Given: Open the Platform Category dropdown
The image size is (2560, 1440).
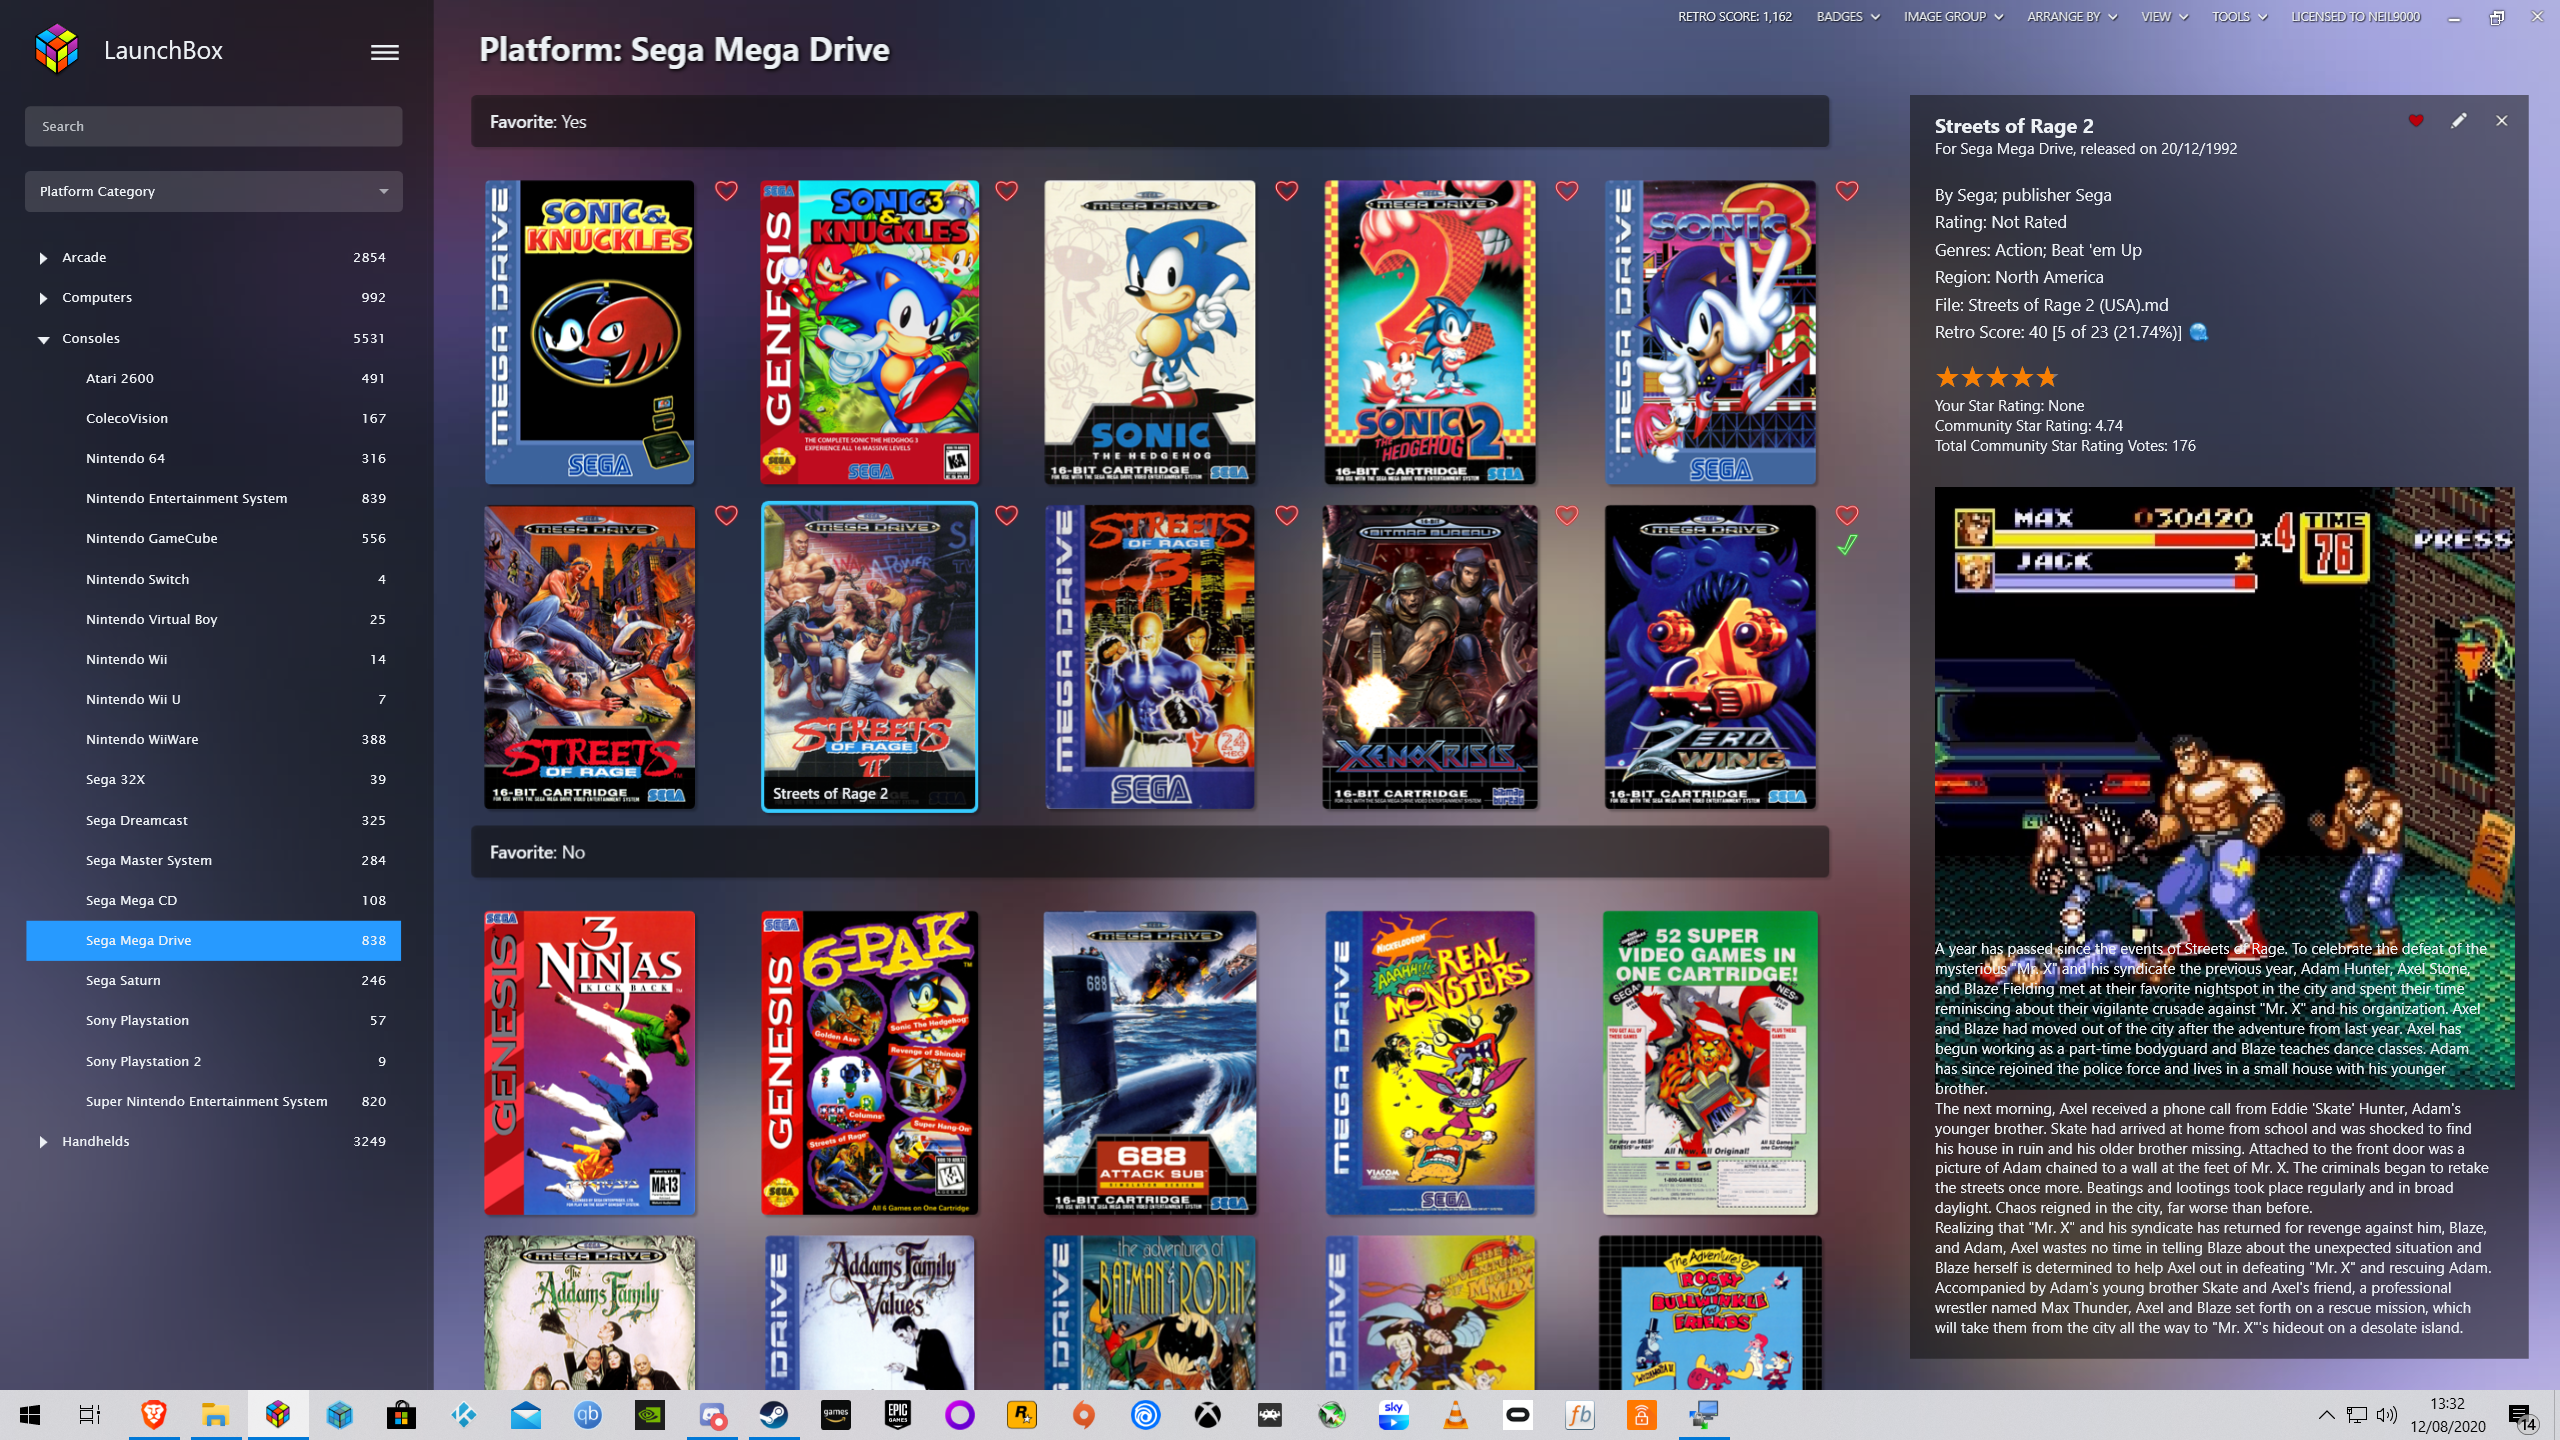Looking at the screenshot, I should 213,191.
